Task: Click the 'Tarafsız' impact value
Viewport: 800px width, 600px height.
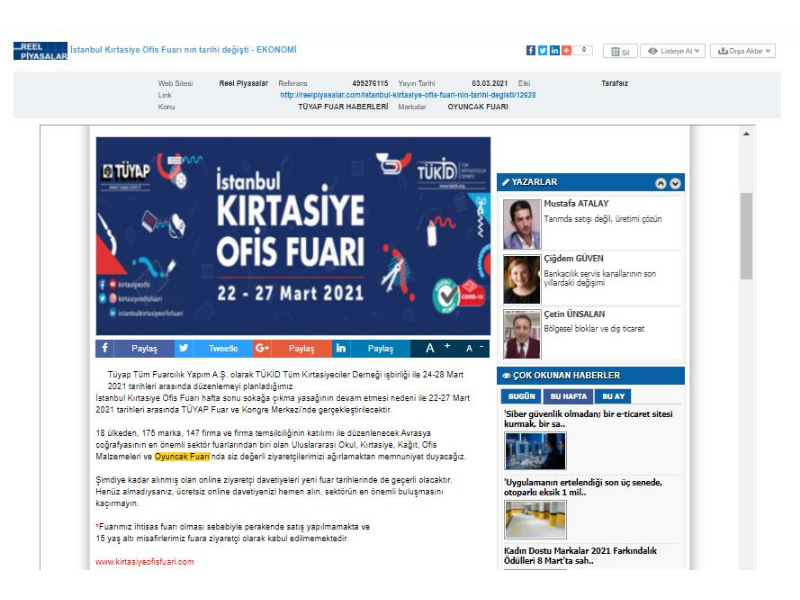Action: (x=614, y=83)
